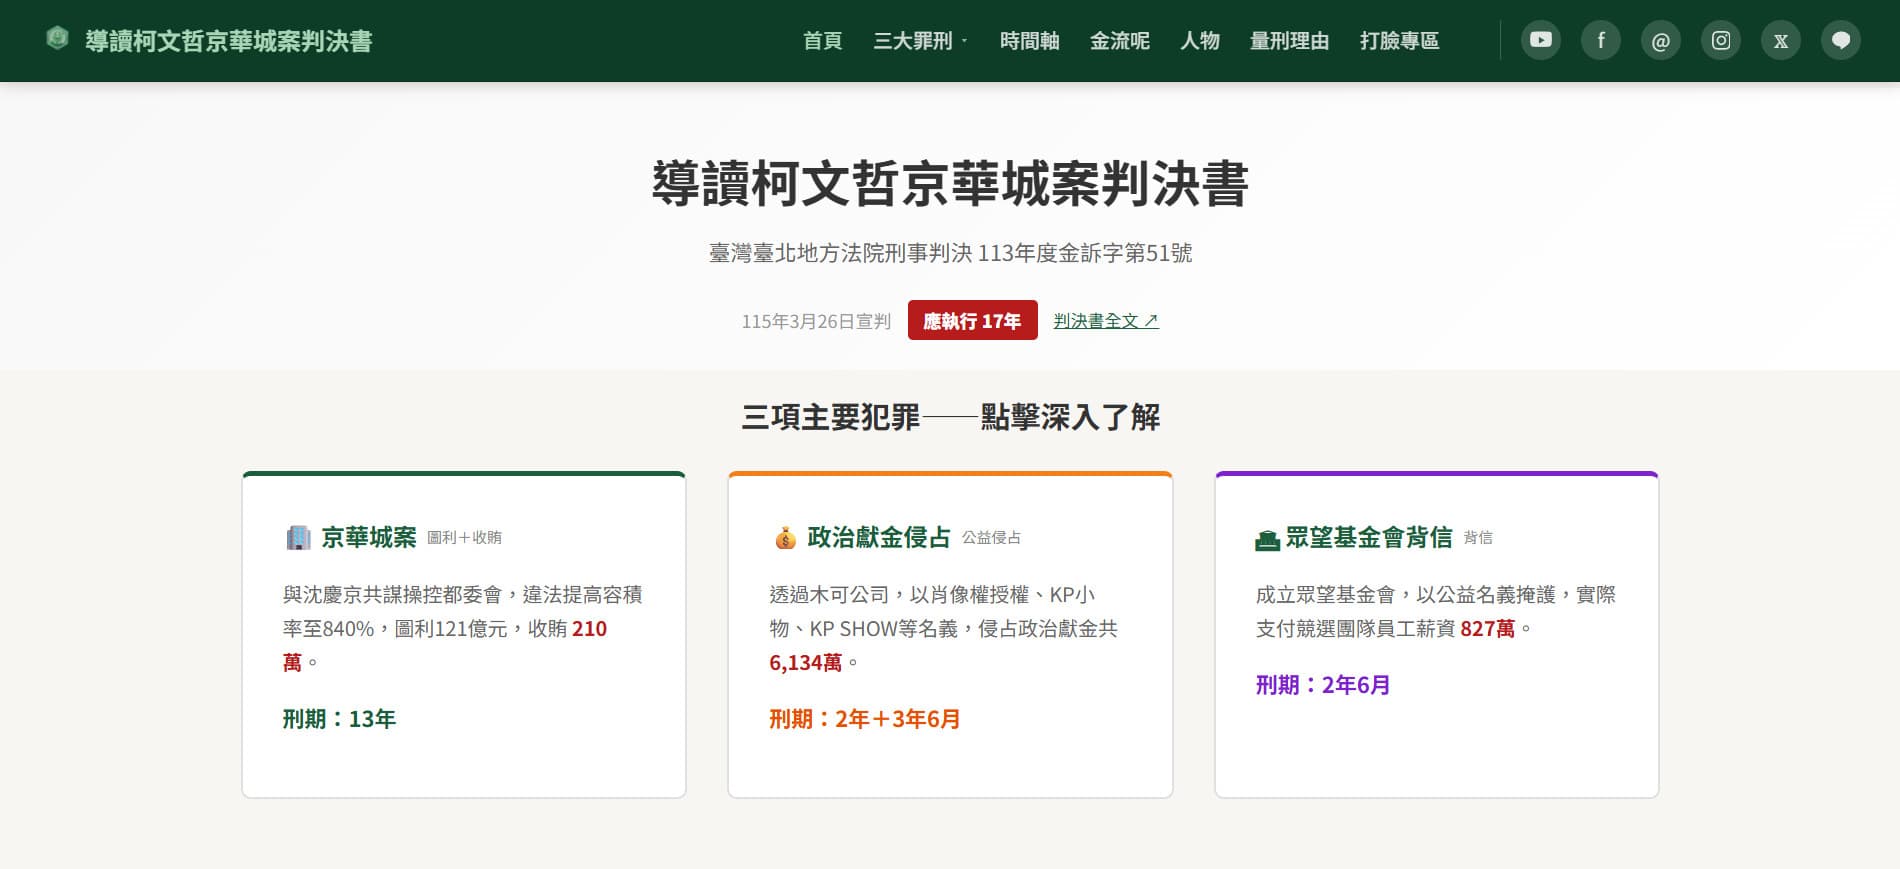This screenshot has height=869, width=1900.
Task: Open the X (Twitter) social icon
Action: pos(1780,41)
